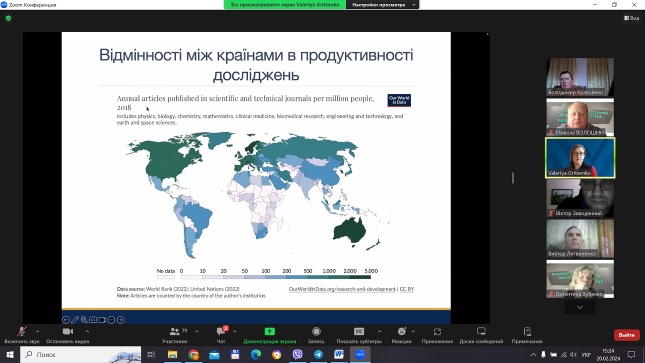Viewport: 645px width, 363px height.
Task: Select Valeriya Gritsenko's video thumbnail
Action: (580, 158)
